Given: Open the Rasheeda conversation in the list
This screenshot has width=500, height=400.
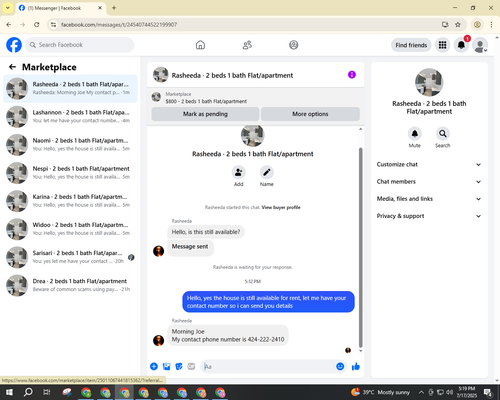Looking at the screenshot, I should [x=70, y=89].
